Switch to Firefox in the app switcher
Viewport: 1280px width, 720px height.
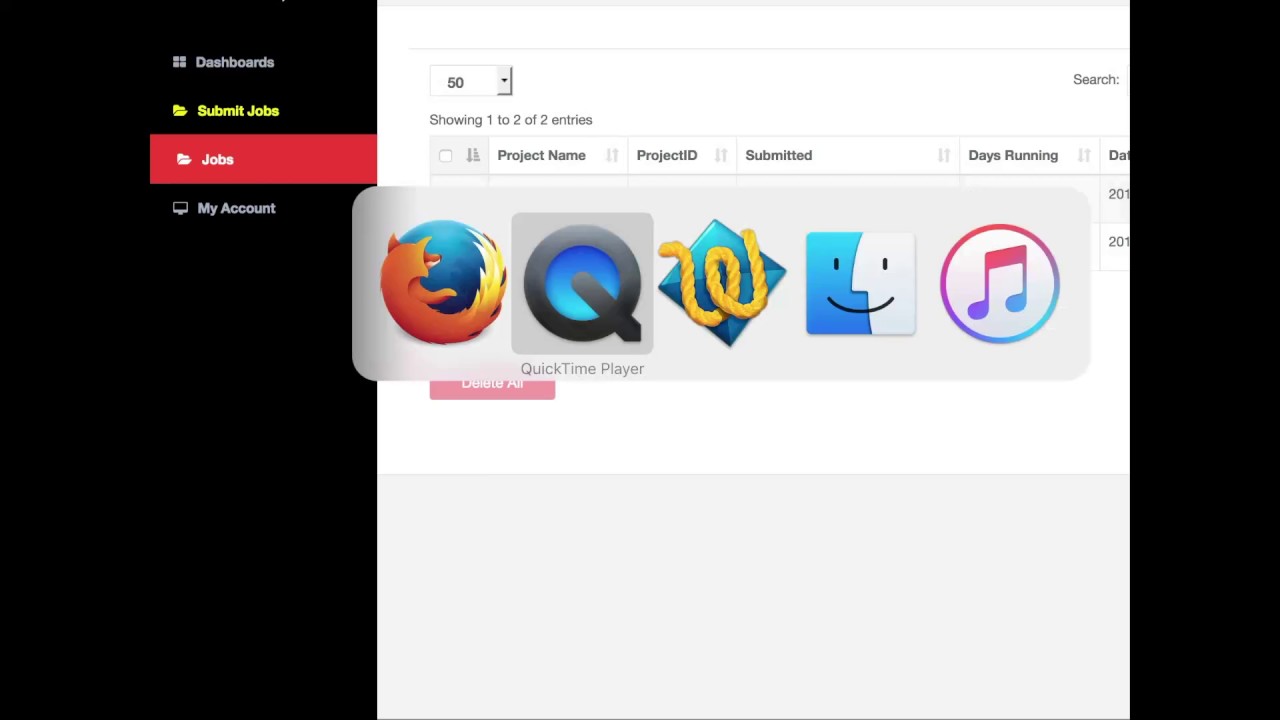[443, 283]
